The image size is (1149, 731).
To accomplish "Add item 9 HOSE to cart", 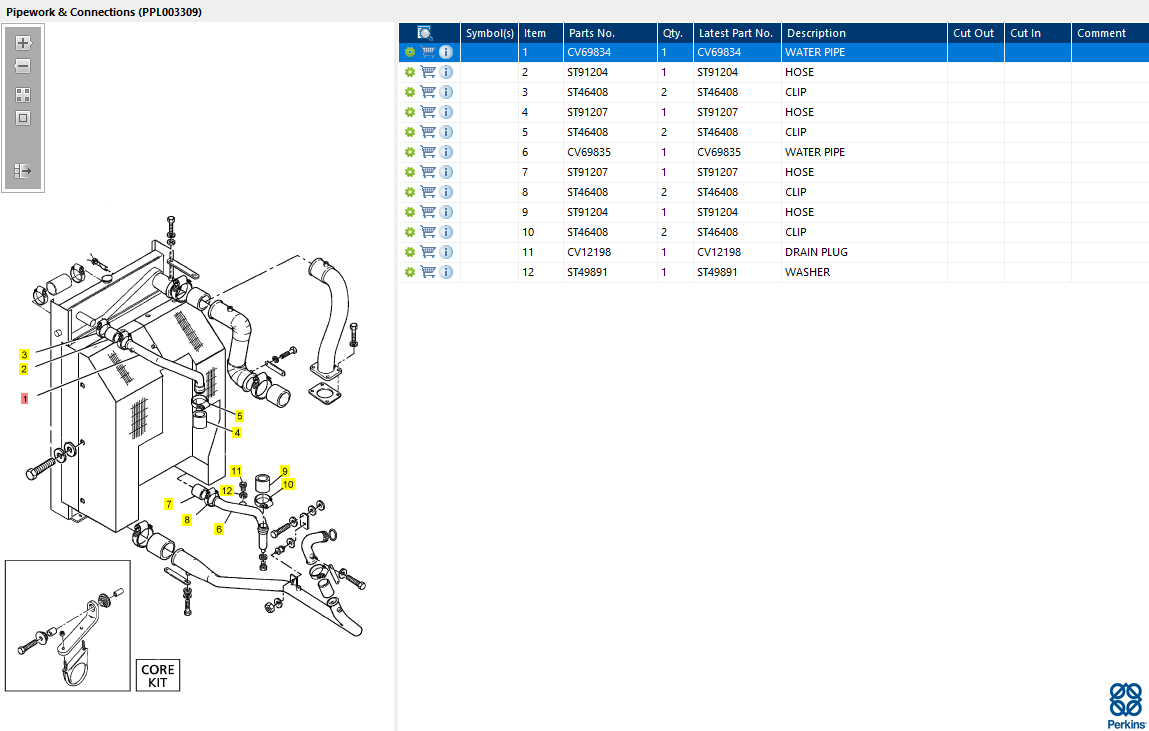I will coord(428,212).
